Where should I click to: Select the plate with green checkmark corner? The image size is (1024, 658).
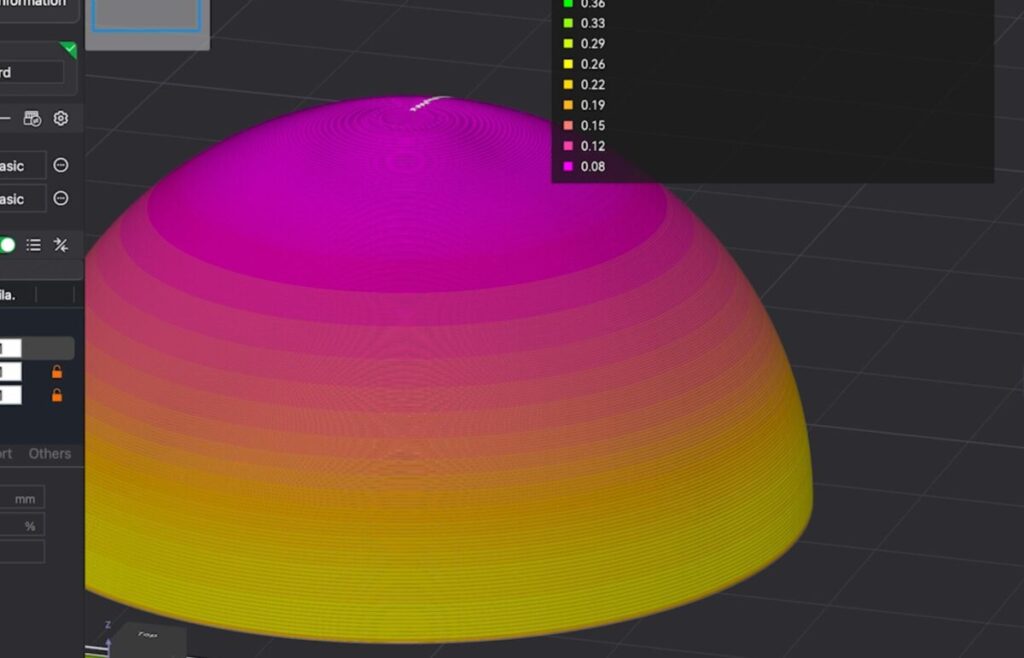[40, 60]
